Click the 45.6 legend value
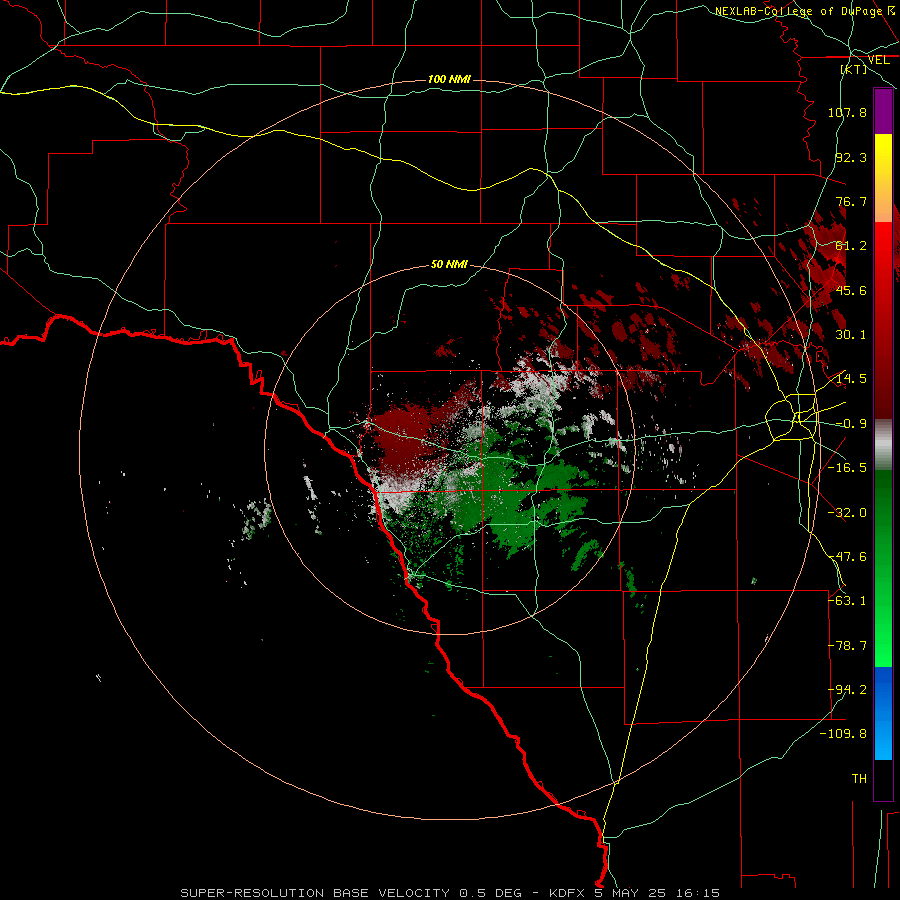This screenshot has width=900, height=900. [851, 290]
